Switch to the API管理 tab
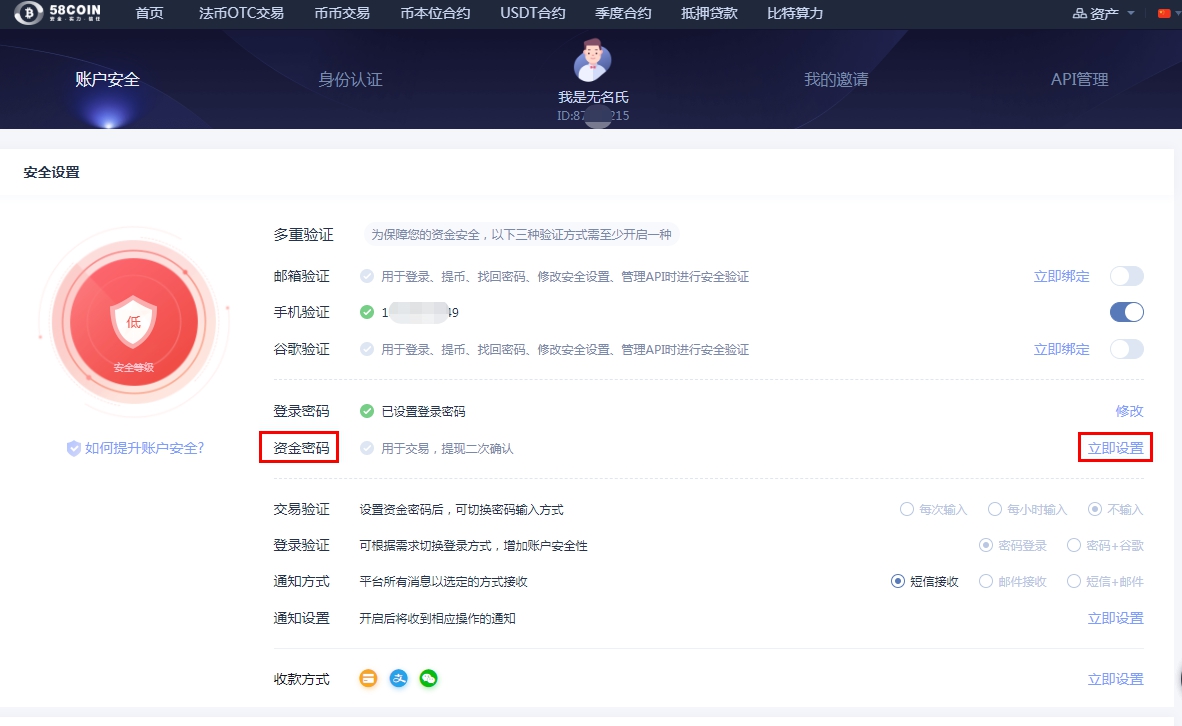The width and height of the screenshot is (1182, 726). point(1079,80)
